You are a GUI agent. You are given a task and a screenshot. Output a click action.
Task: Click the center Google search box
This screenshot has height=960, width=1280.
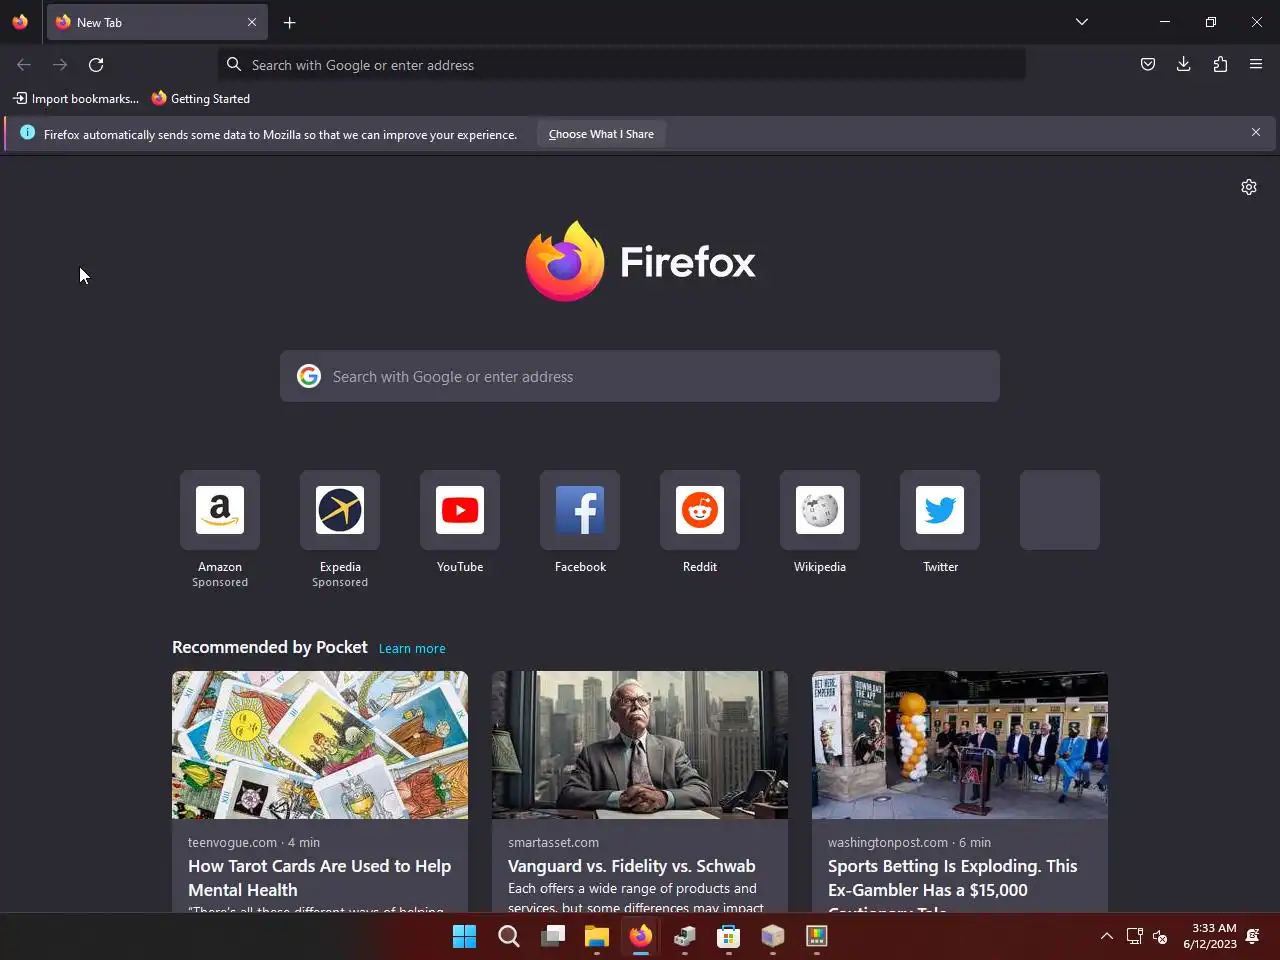tap(640, 376)
